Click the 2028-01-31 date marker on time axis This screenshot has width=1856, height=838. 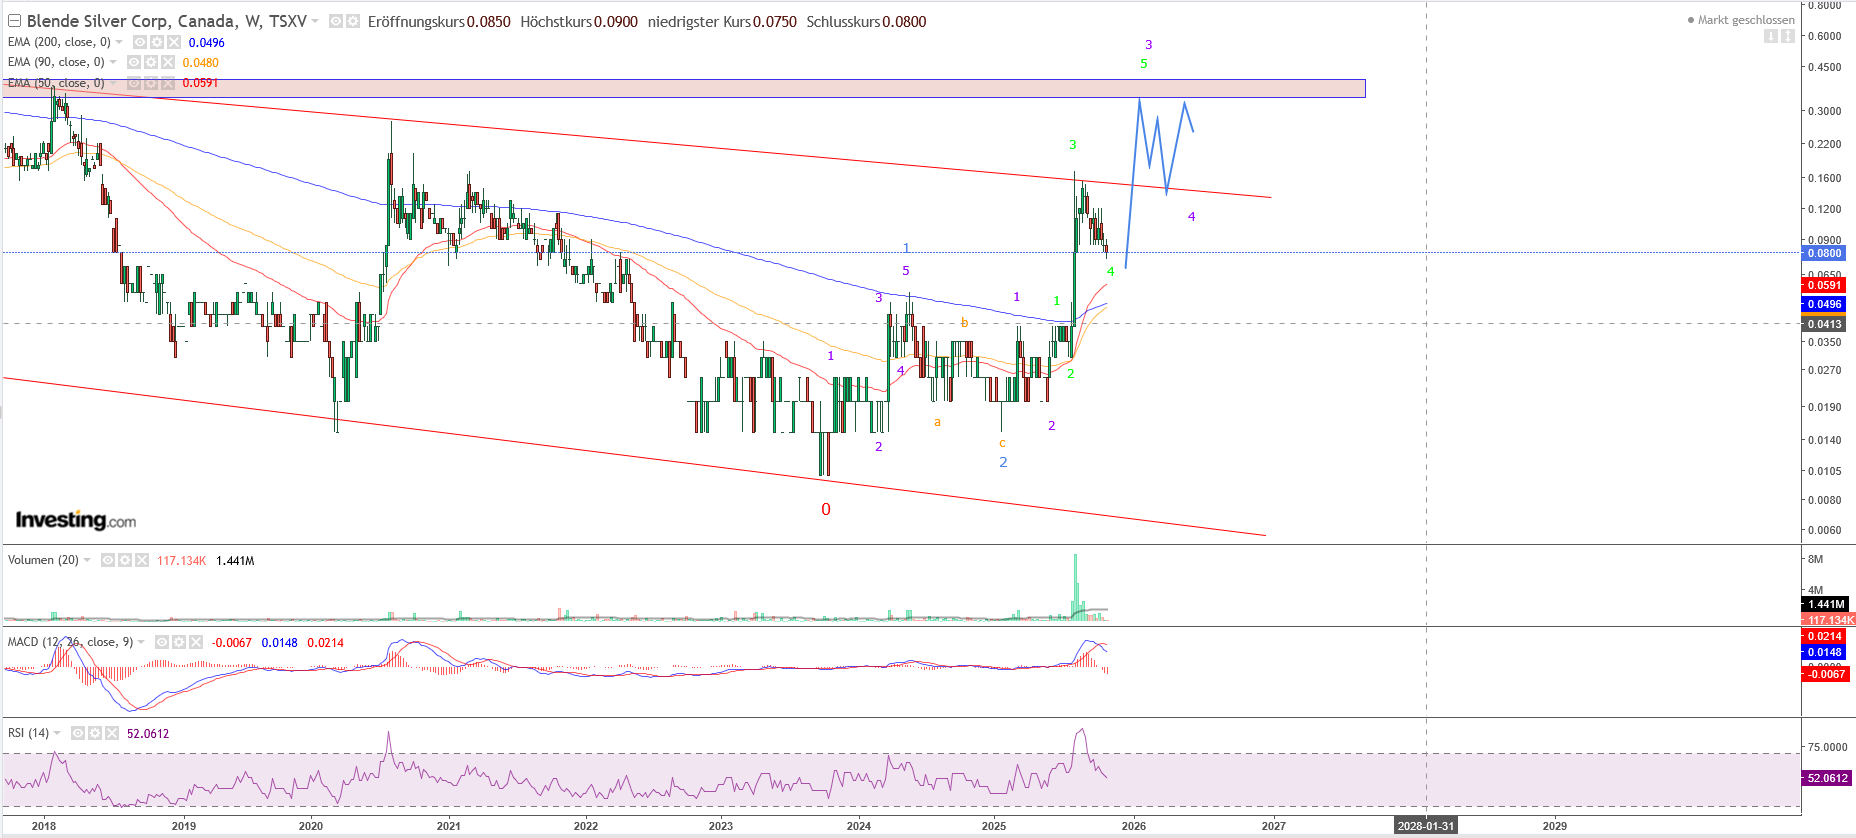(1425, 826)
